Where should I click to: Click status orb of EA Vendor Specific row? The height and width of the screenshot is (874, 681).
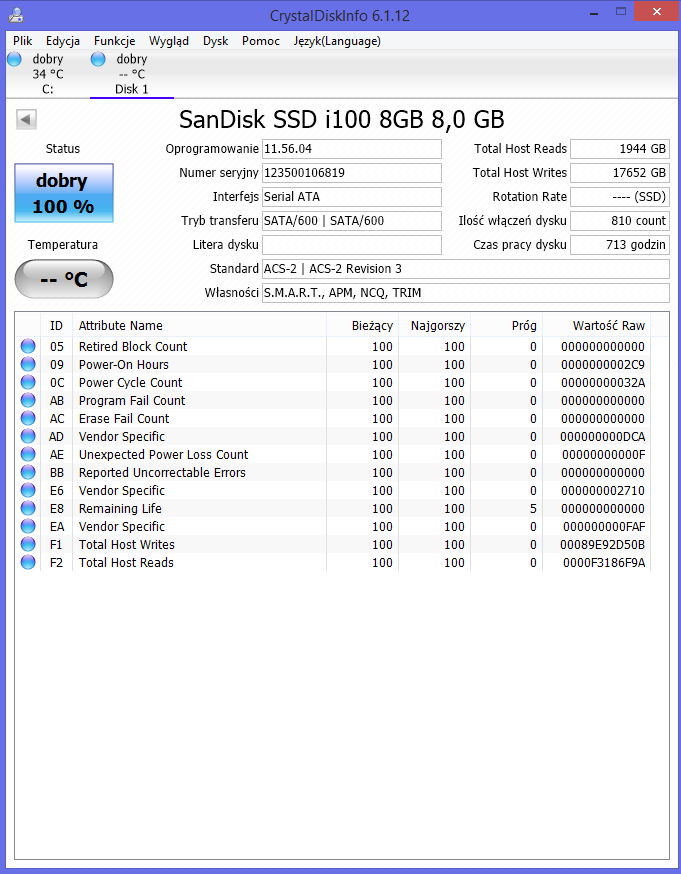[x=28, y=526]
